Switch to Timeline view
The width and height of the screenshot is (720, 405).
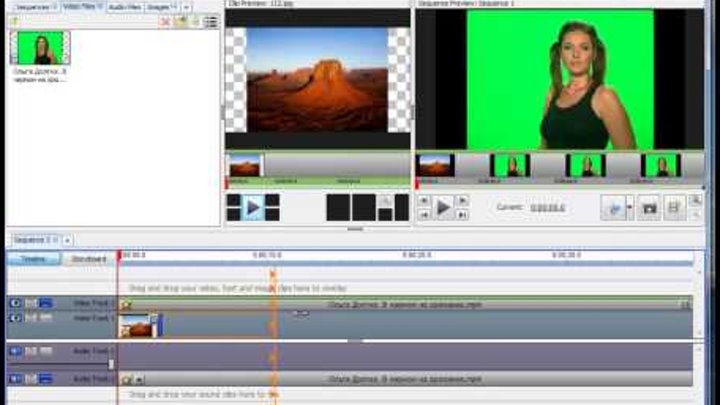34,259
